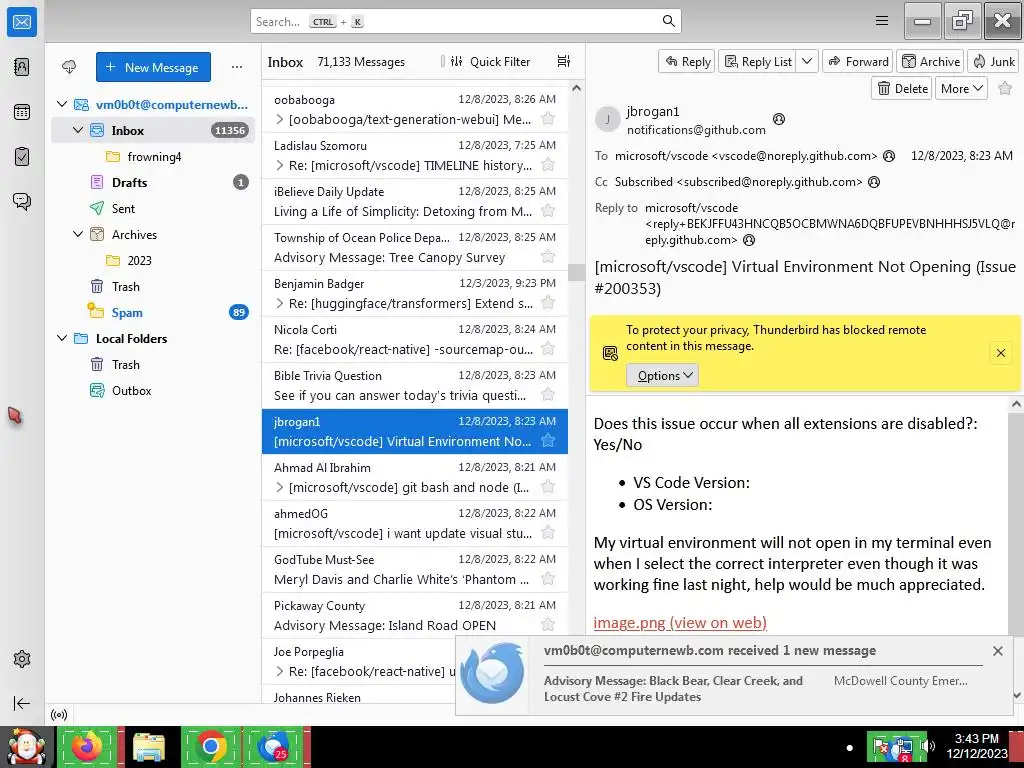Star the Nicola Corti message
The height and width of the screenshot is (768, 1024).
[548, 349]
